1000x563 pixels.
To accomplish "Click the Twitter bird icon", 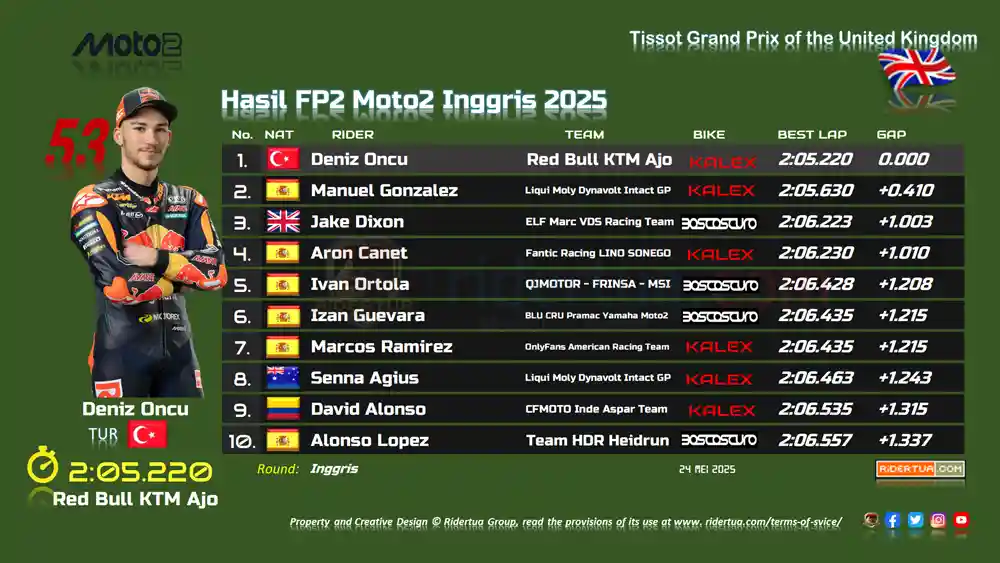I will tap(915, 520).
